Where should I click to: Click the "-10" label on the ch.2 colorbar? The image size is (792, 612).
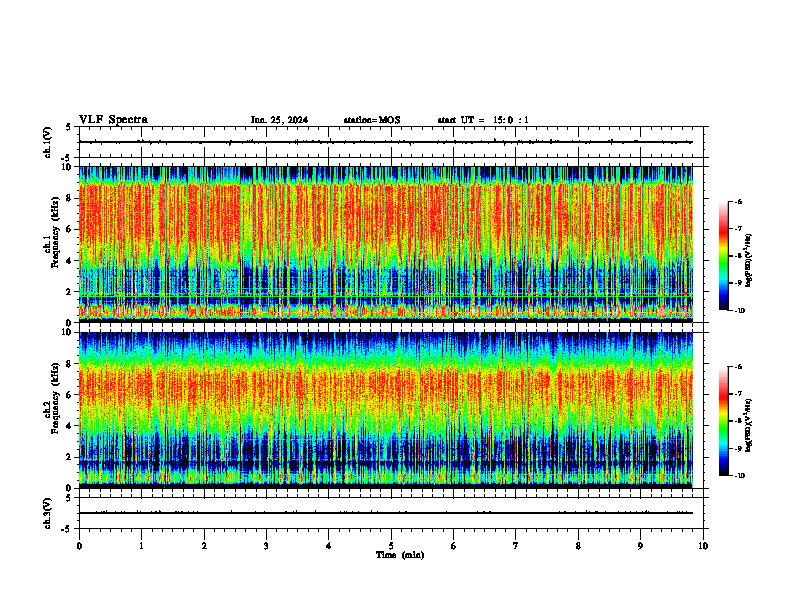click(738, 475)
